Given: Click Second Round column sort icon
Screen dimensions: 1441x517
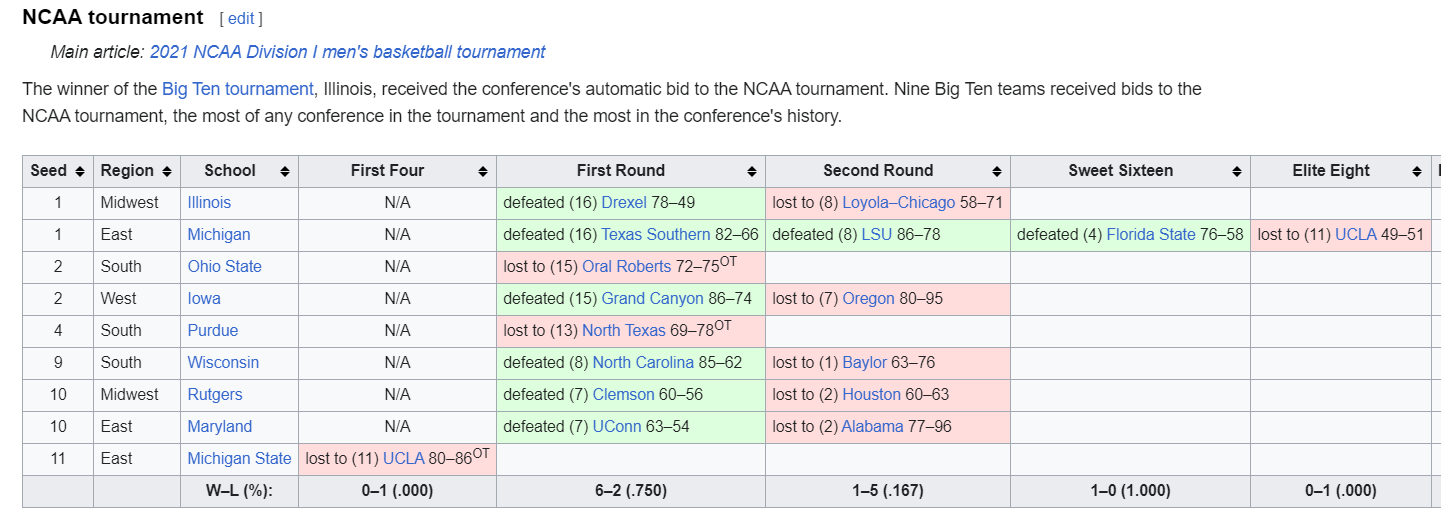Looking at the screenshot, I should pos(997,171).
